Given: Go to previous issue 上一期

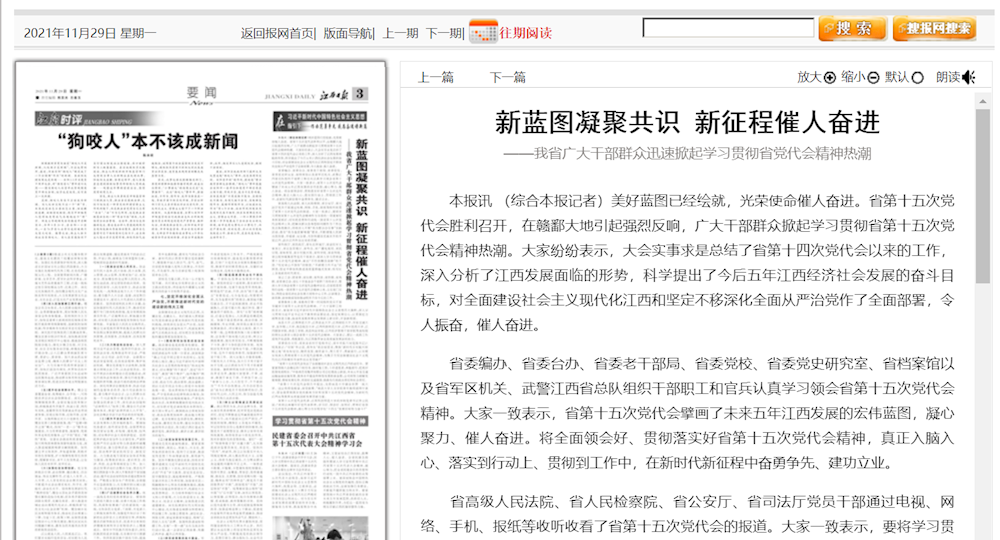Looking at the screenshot, I should 400,33.
